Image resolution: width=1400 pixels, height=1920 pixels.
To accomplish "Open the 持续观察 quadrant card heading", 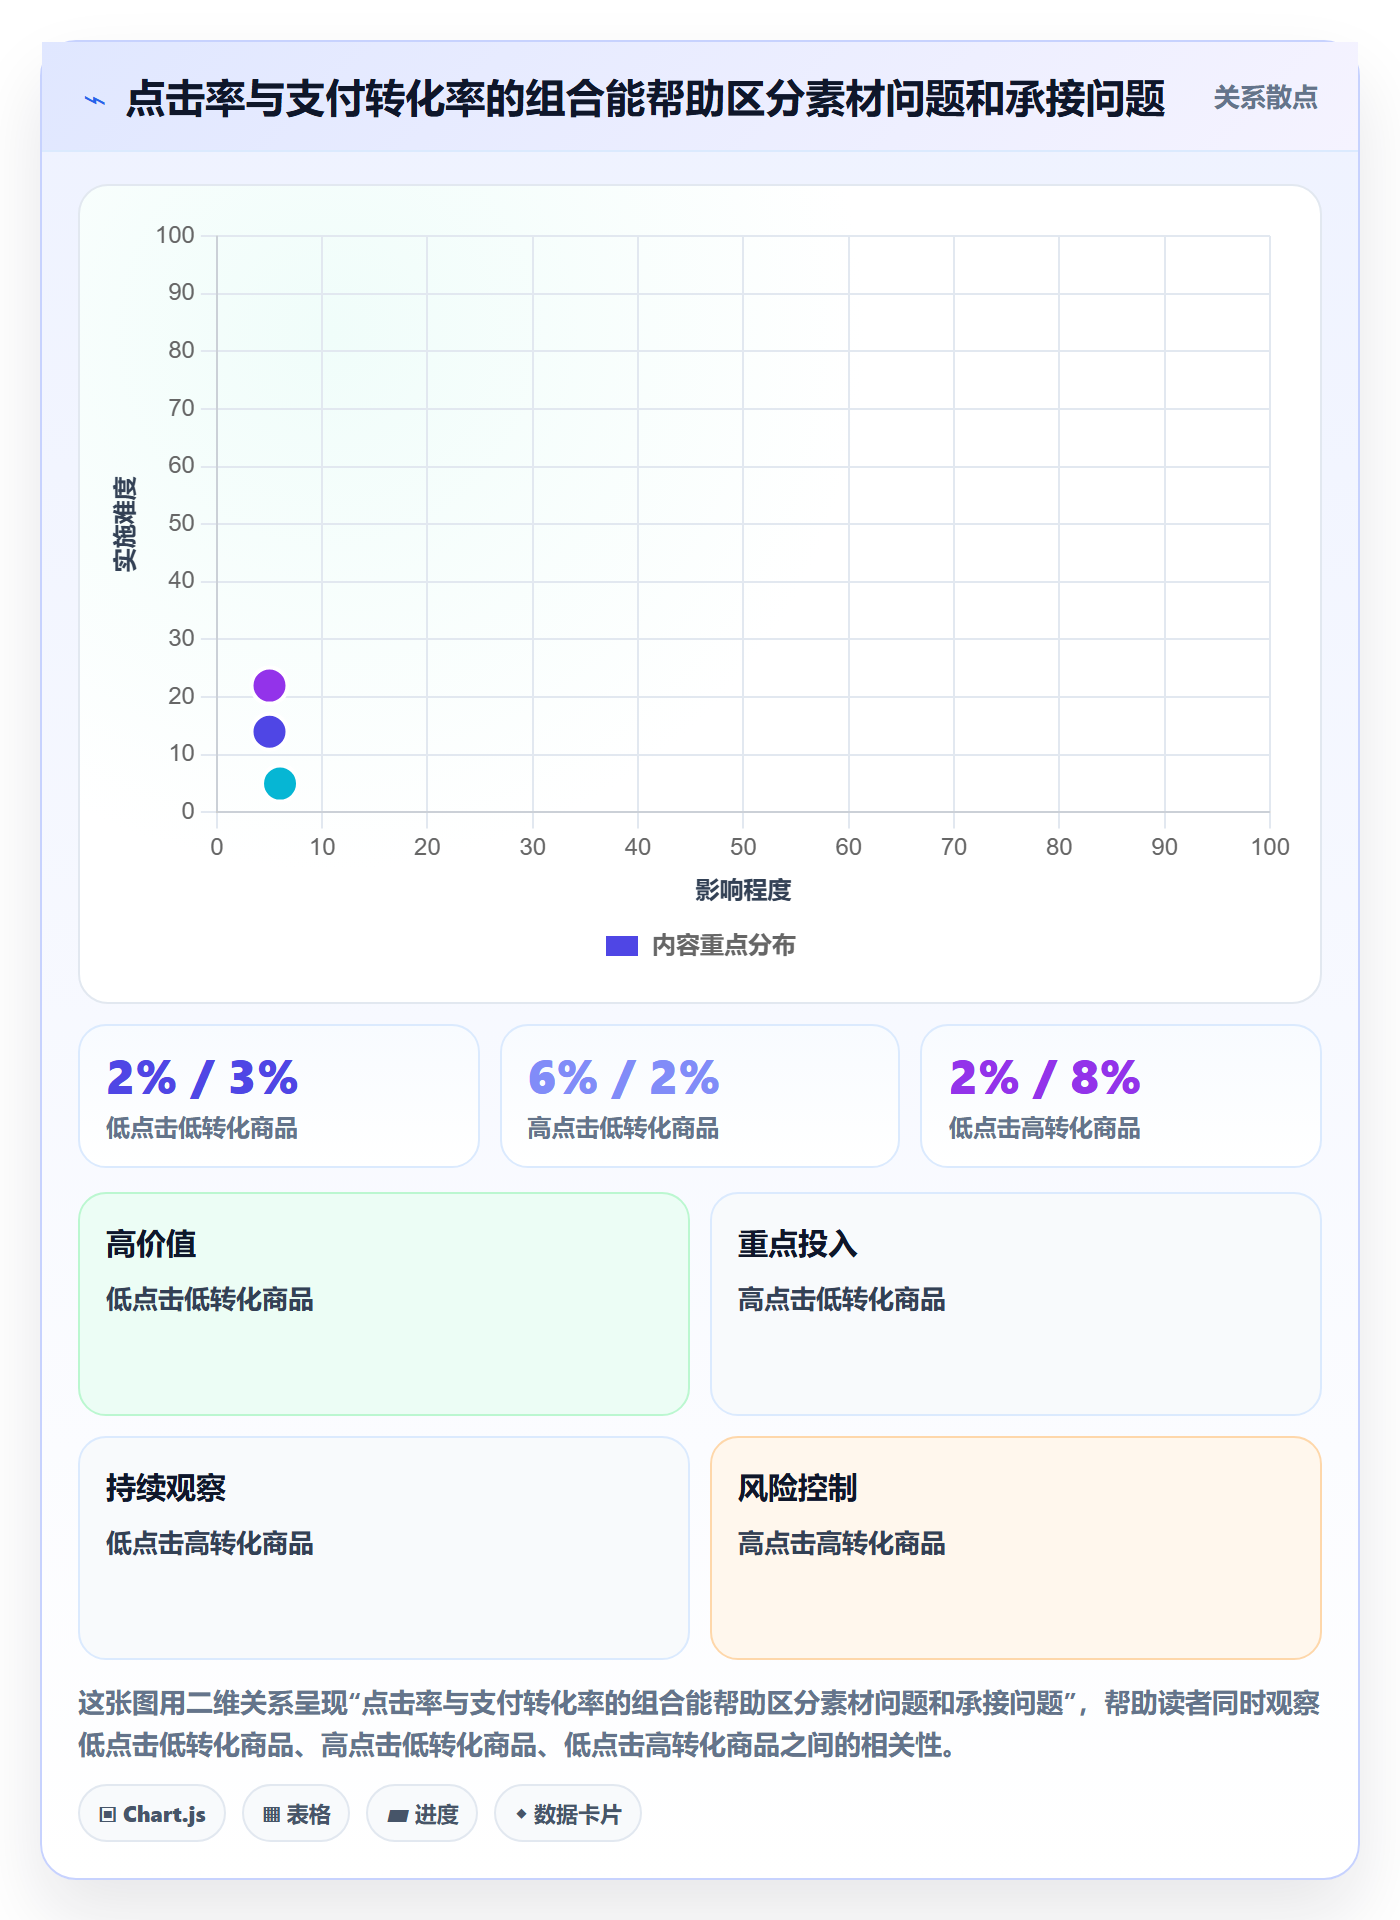I will 166,1488.
